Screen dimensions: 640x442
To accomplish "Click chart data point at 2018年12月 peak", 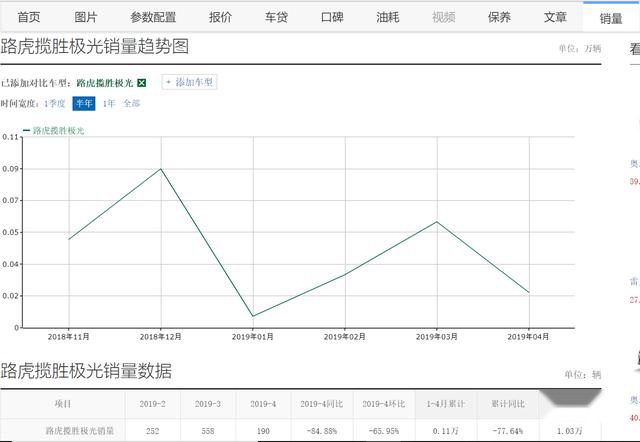I will tap(161, 169).
